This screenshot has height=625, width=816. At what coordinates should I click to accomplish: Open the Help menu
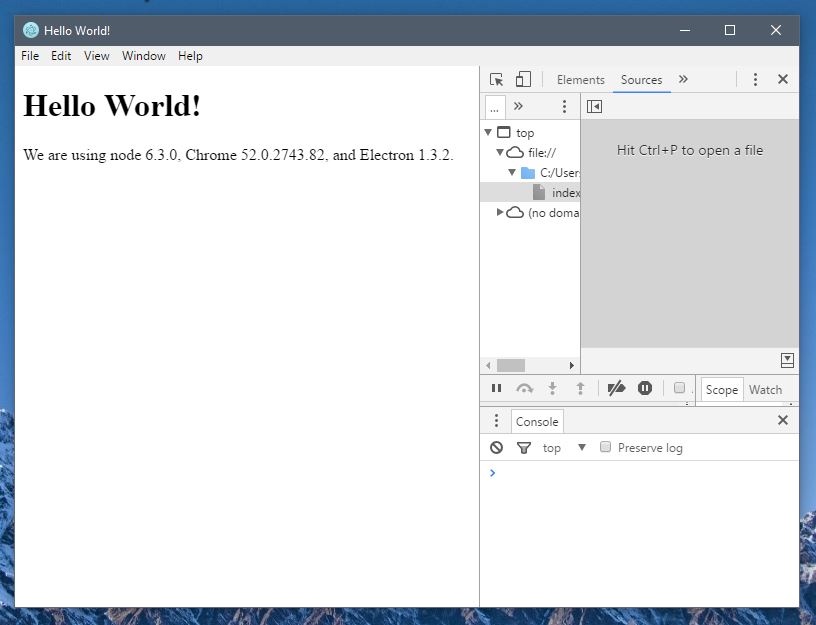click(190, 56)
